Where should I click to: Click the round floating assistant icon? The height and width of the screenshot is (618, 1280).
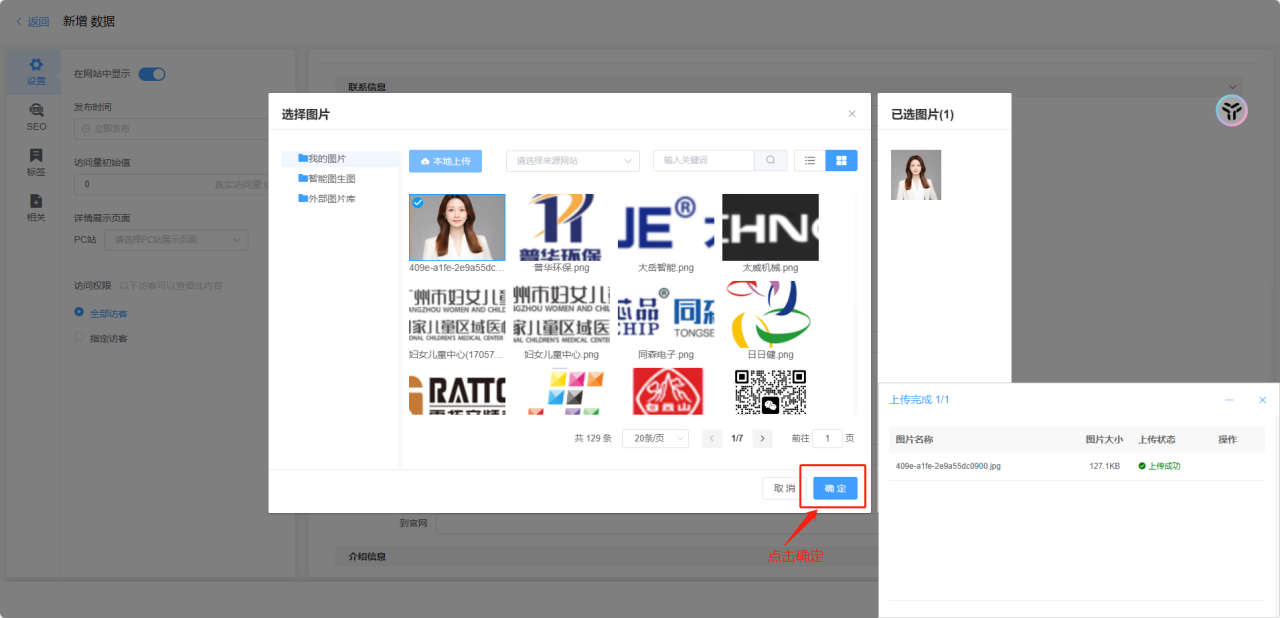pyautogui.click(x=1231, y=111)
